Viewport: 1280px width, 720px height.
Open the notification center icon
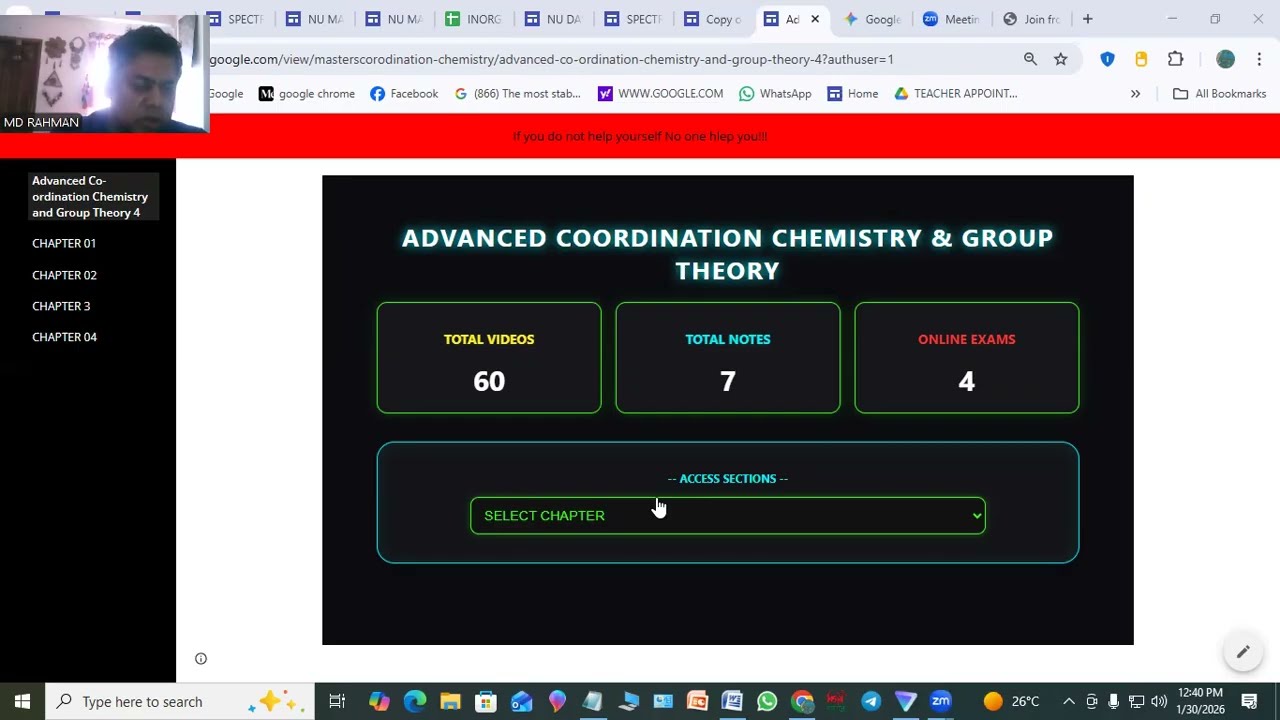coord(1249,701)
